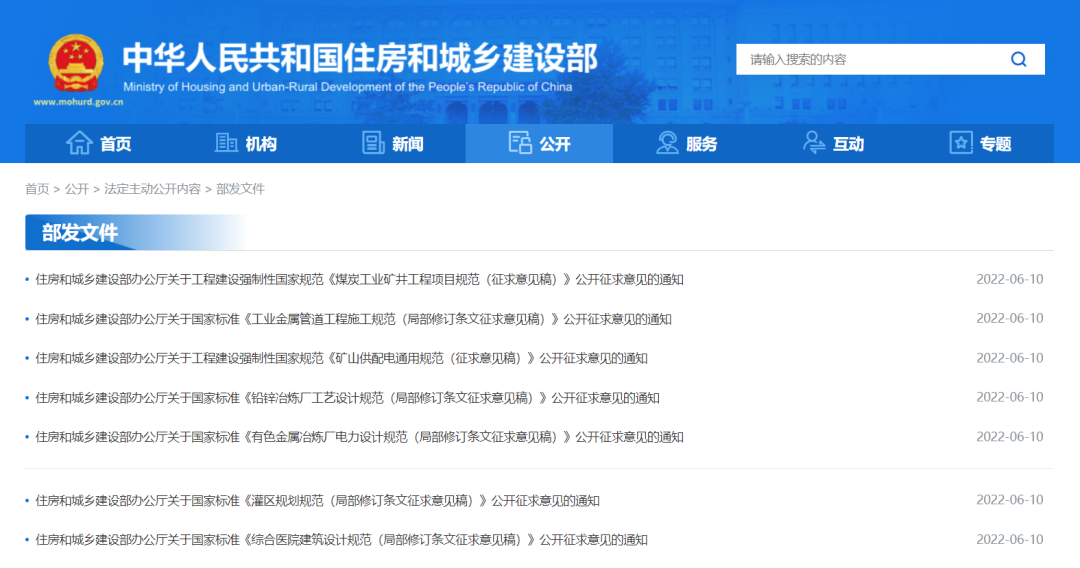Viewport: 1080px width, 568px height.
Task: Click the building icon beside 机构
Action: click(226, 143)
